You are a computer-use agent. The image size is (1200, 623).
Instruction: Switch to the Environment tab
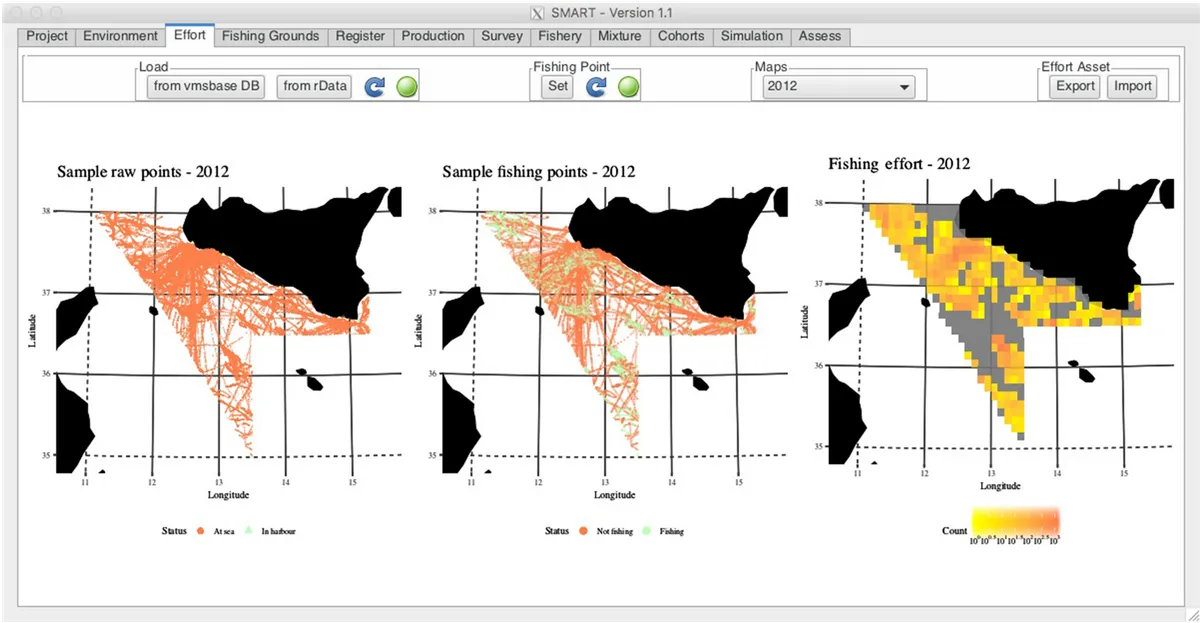pyautogui.click(x=120, y=36)
